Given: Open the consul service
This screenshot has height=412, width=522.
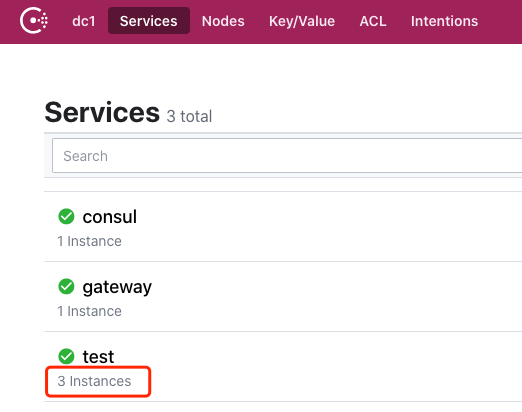Looking at the screenshot, I should pos(110,217).
